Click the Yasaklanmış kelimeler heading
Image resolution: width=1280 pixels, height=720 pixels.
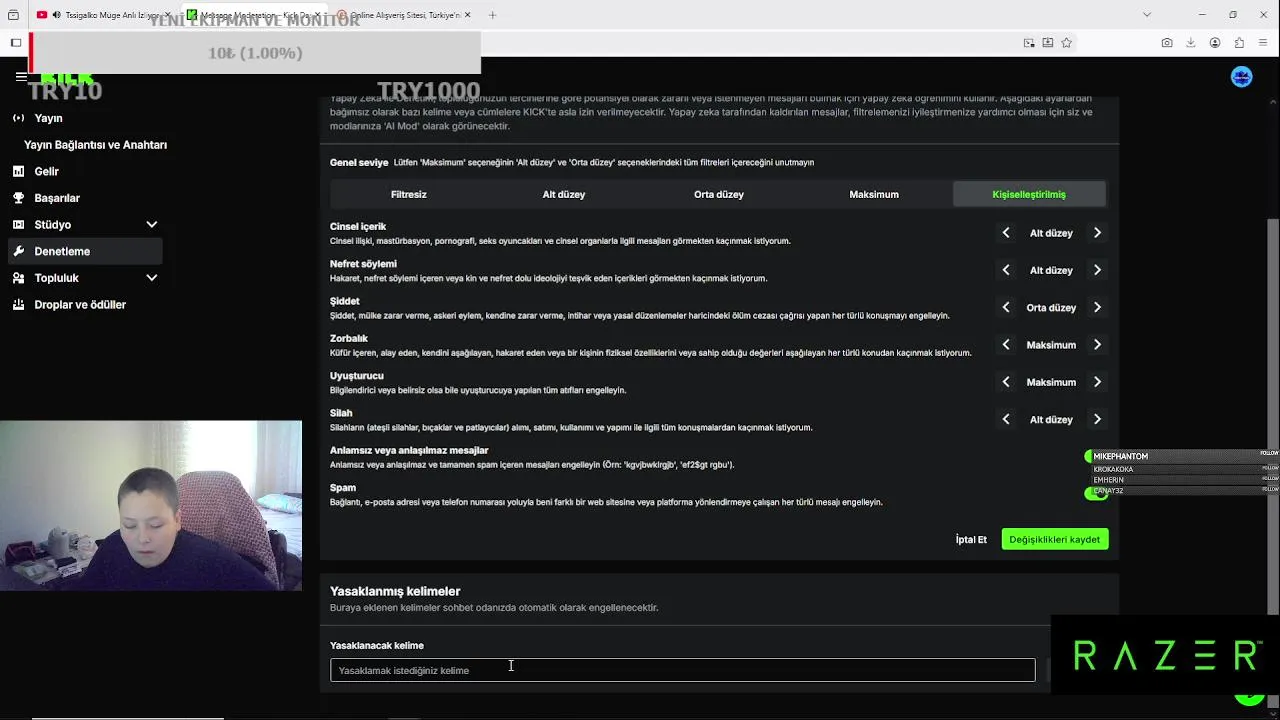[395, 591]
